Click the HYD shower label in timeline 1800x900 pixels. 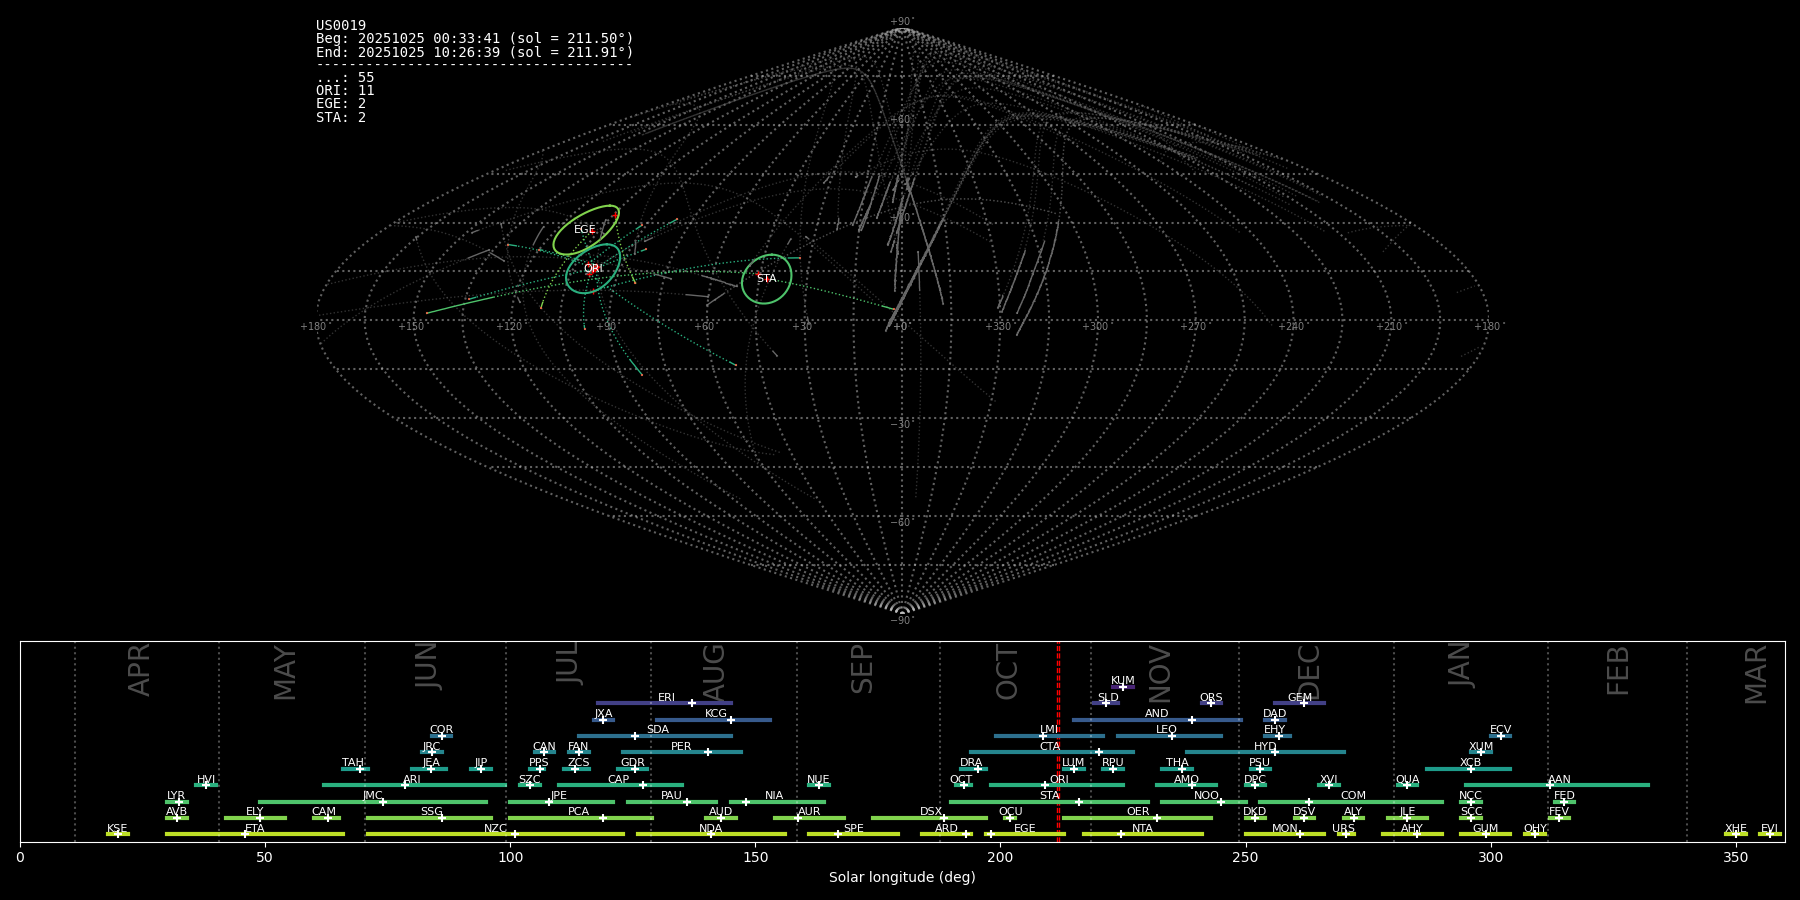point(1265,747)
